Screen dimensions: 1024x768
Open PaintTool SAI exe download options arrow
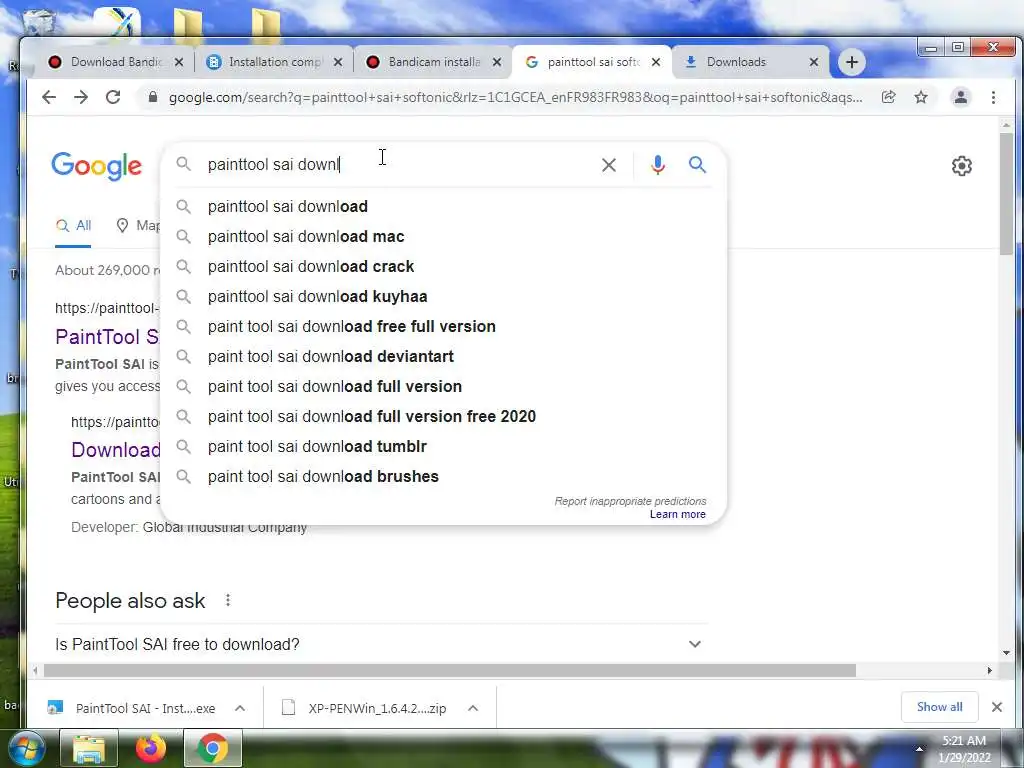(240, 708)
